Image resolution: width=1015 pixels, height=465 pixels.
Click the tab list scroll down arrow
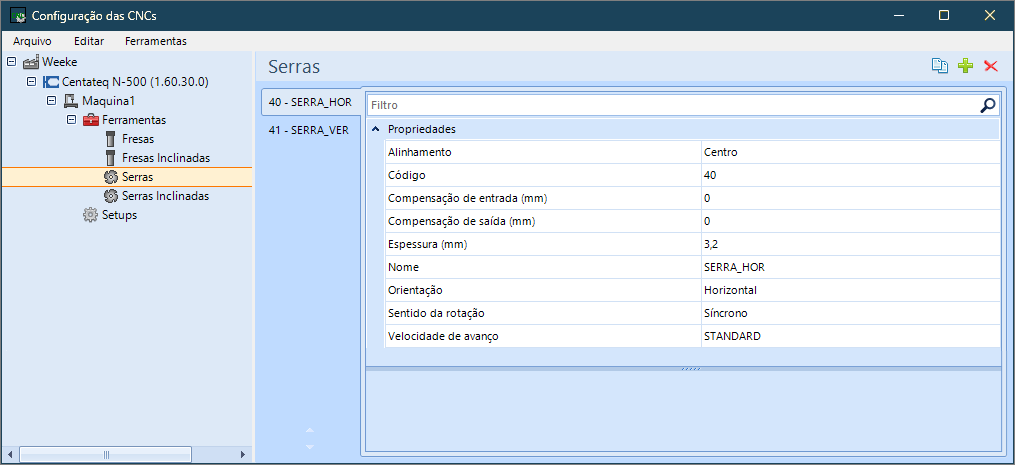(x=309, y=447)
